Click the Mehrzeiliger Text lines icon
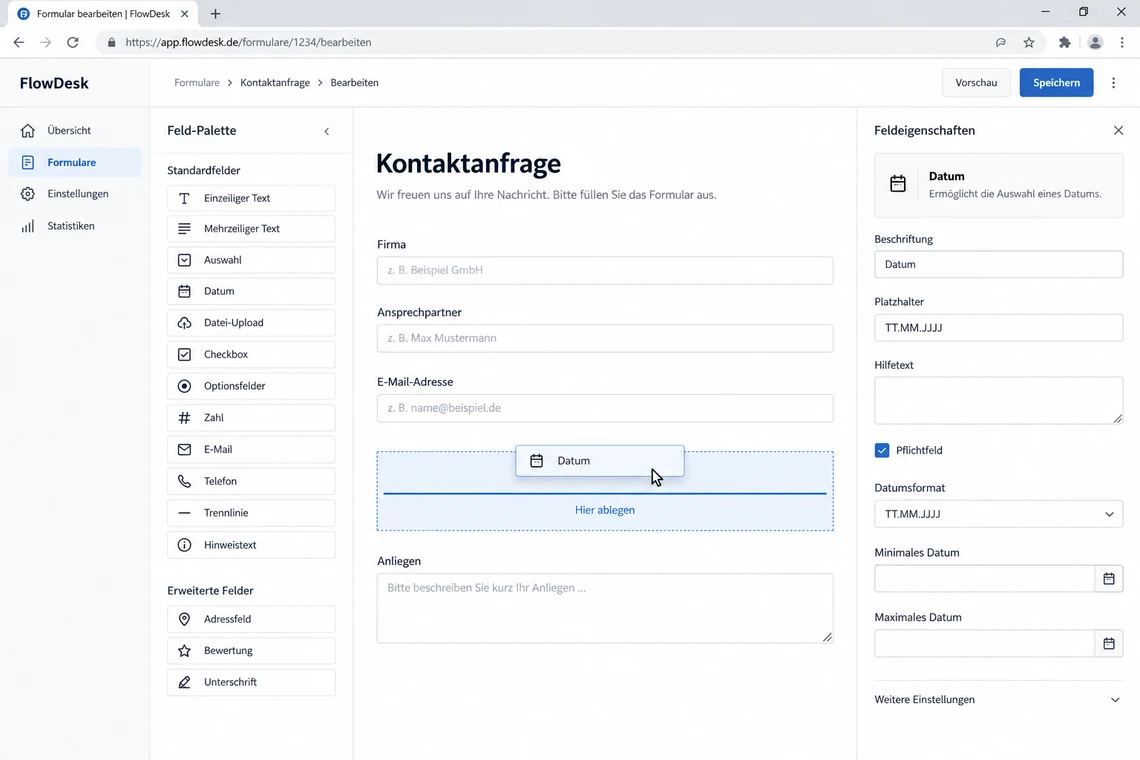 tap(184, 229)
